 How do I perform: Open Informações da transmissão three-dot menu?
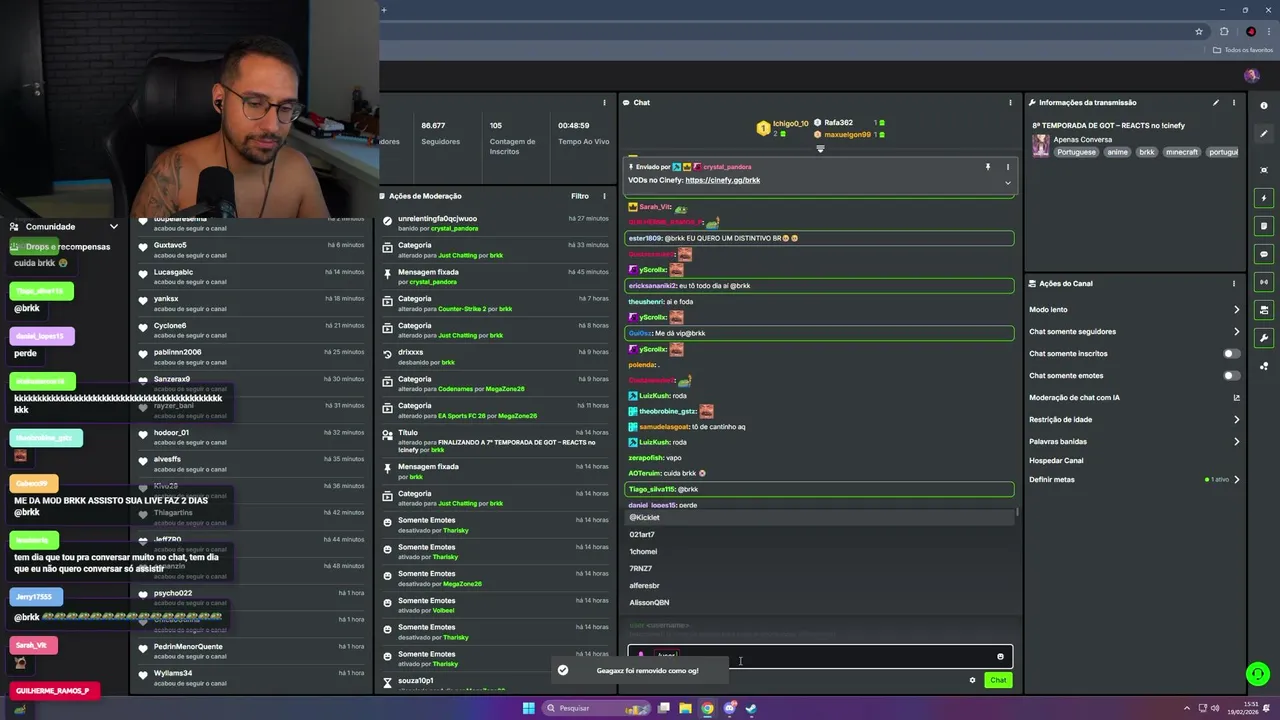[x=1234, y=102]
